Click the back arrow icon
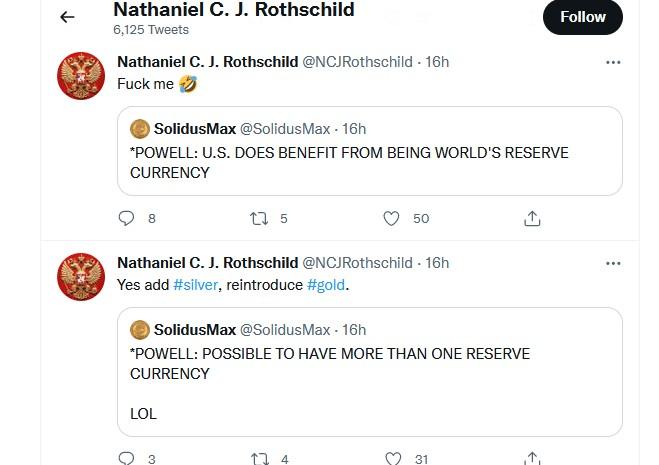 (68, 17)
